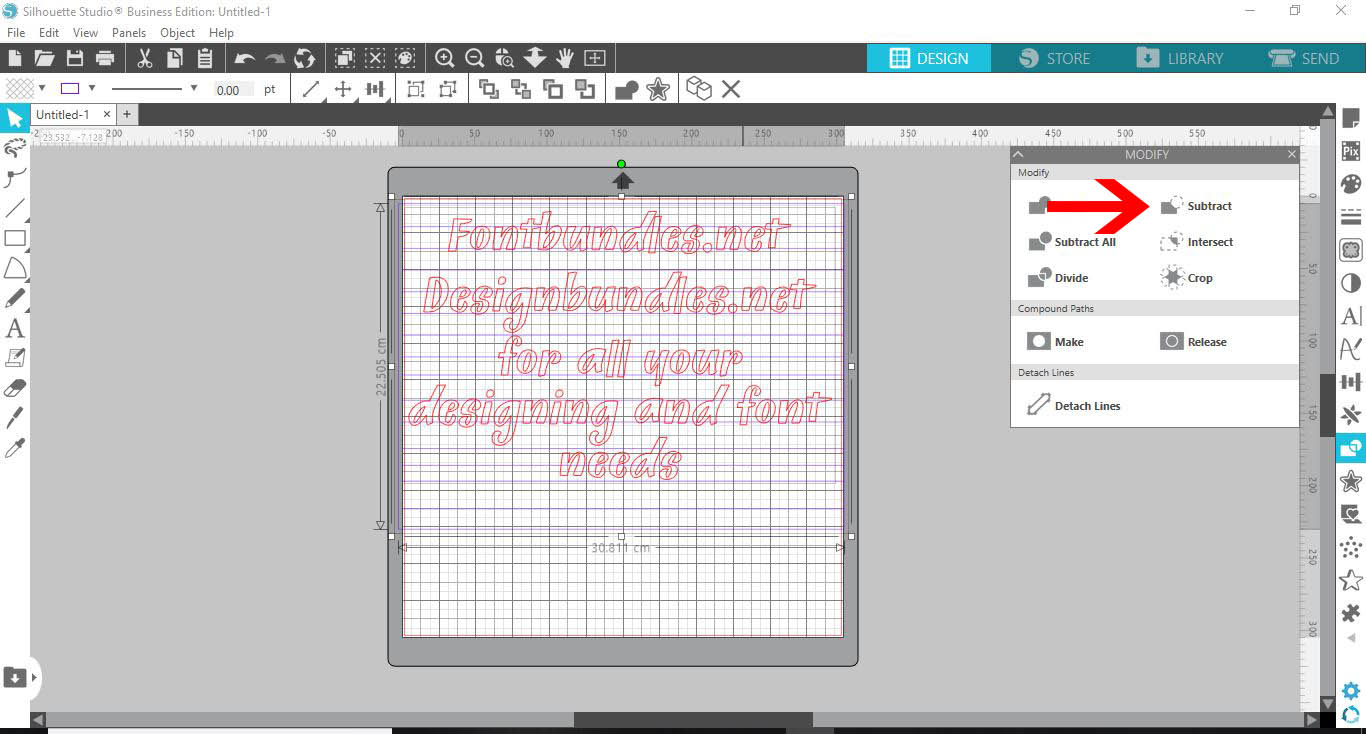Click the Detach Lines button
The image size is (1366, 734).
(x=1073, y=406)
